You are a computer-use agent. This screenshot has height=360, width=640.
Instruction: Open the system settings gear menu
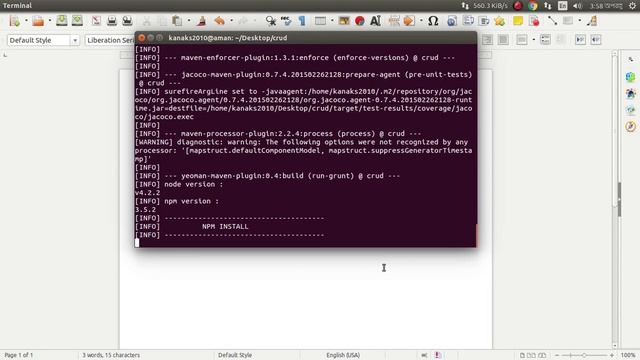632,6
